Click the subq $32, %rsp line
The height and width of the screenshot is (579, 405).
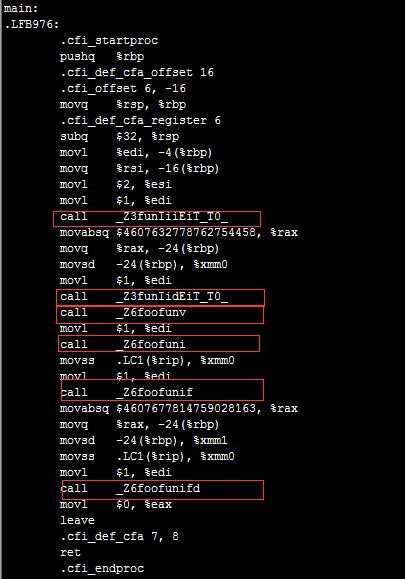click(x=120, y=137)
